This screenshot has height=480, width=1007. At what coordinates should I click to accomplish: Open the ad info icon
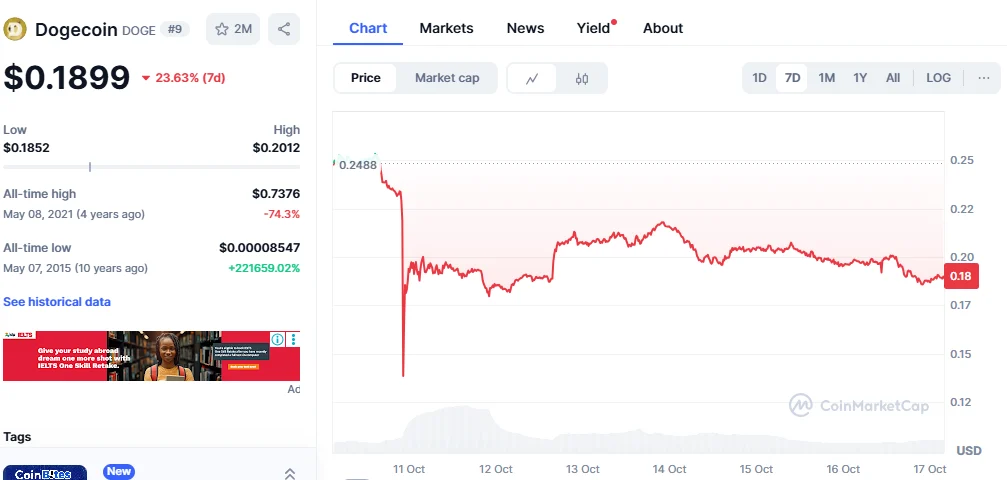[x=279, y=340]
